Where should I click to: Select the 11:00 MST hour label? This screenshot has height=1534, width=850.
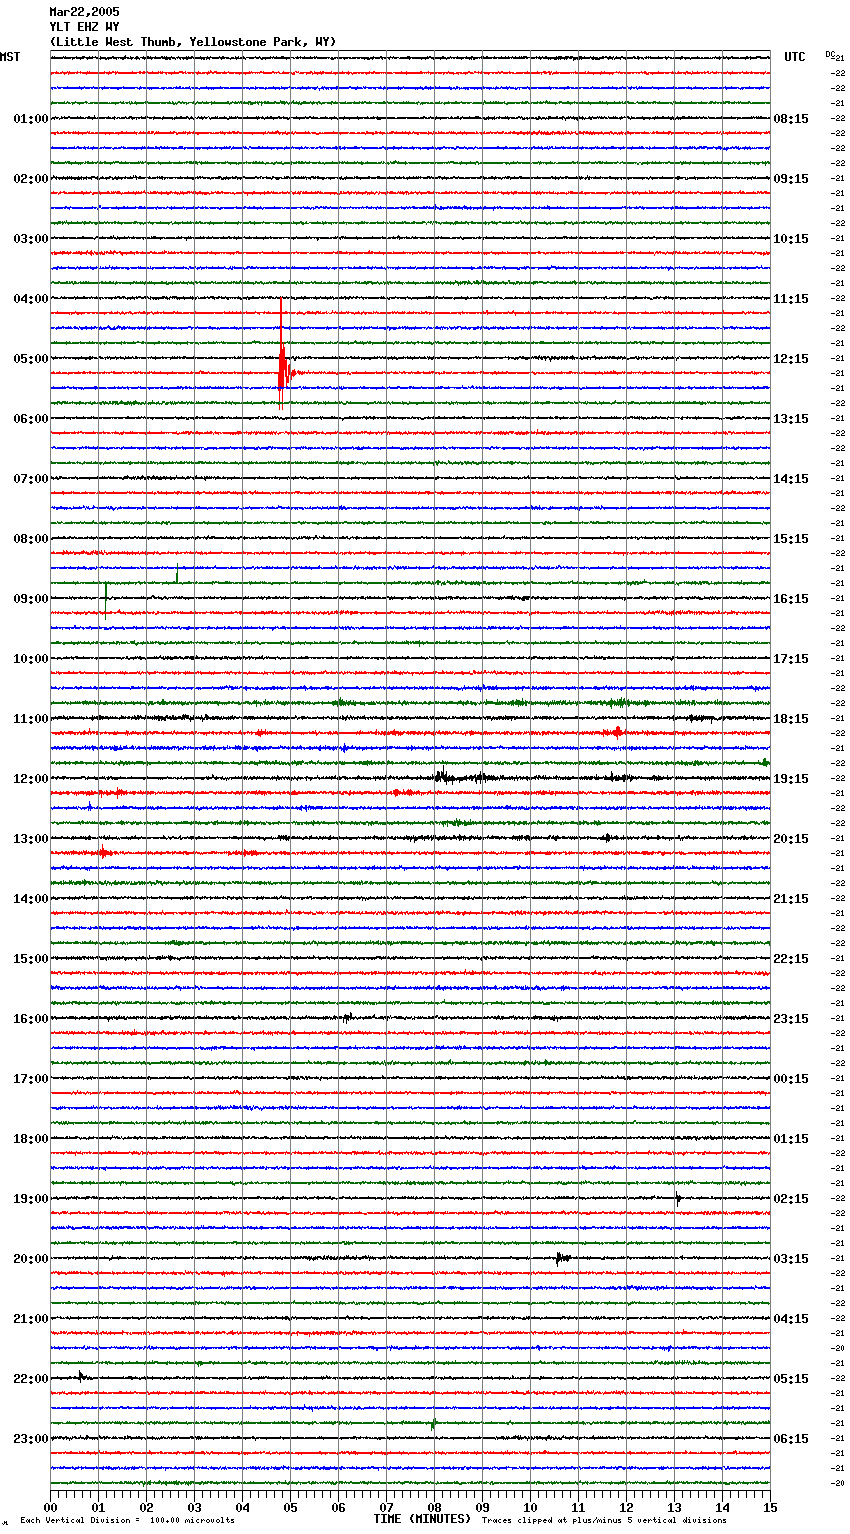click(x=31, y=719)
